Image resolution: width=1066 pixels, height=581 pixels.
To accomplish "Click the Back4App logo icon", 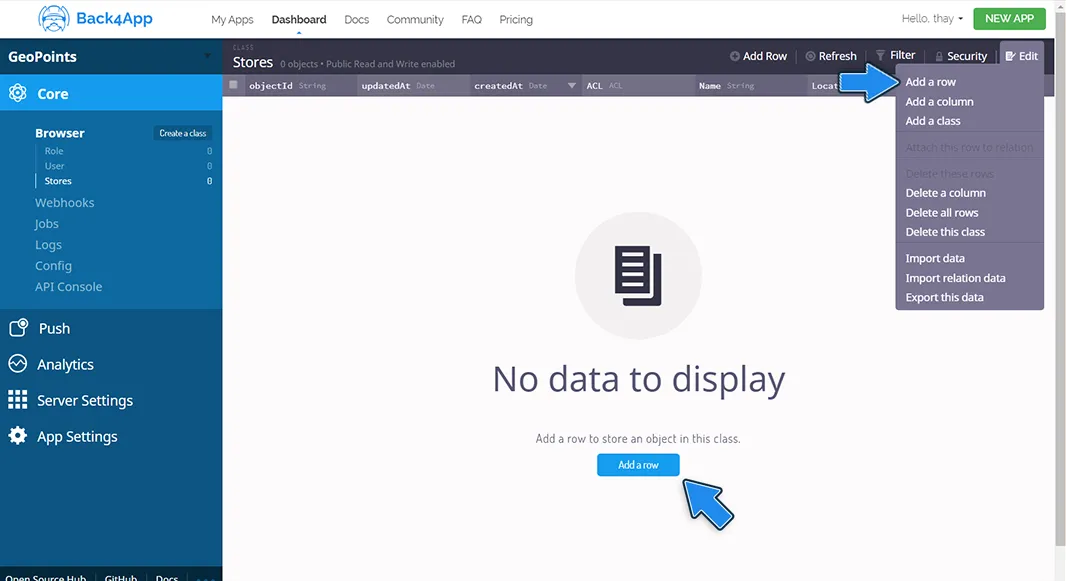I will 54,18.
